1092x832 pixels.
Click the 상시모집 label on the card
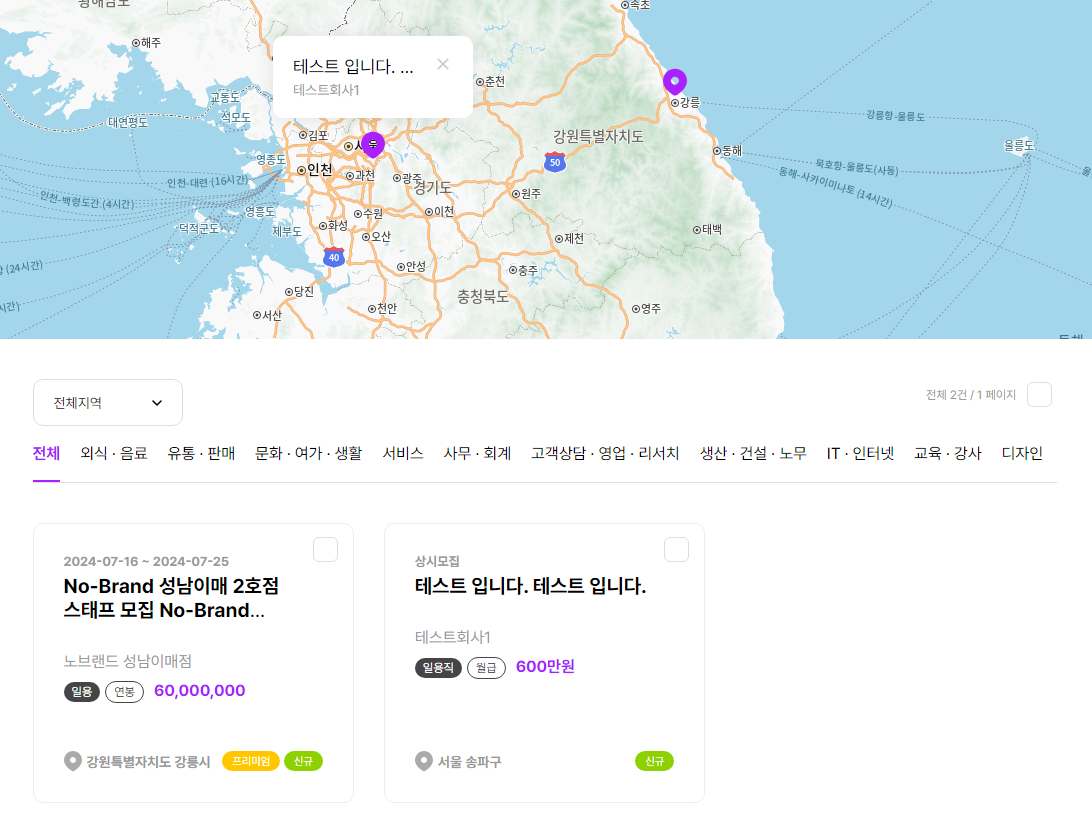point(437,561)
